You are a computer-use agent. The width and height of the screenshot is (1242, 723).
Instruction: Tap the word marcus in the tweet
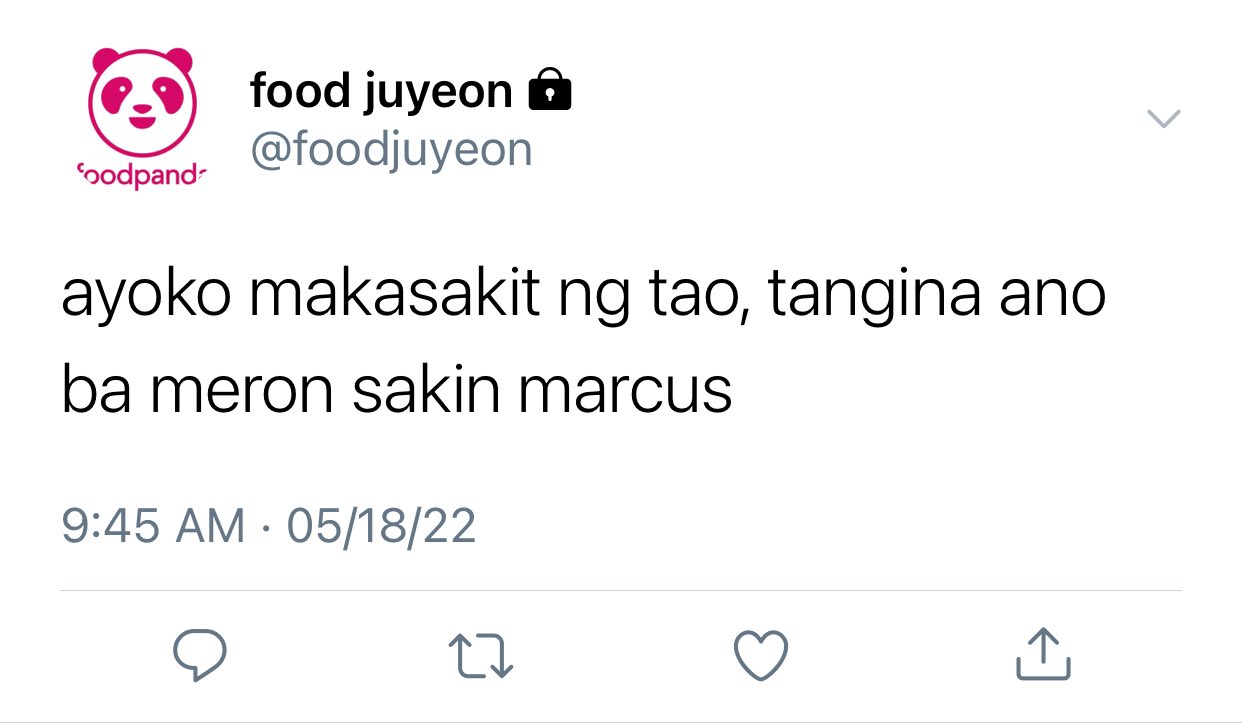pyautogui.click(x=625, y=392)
